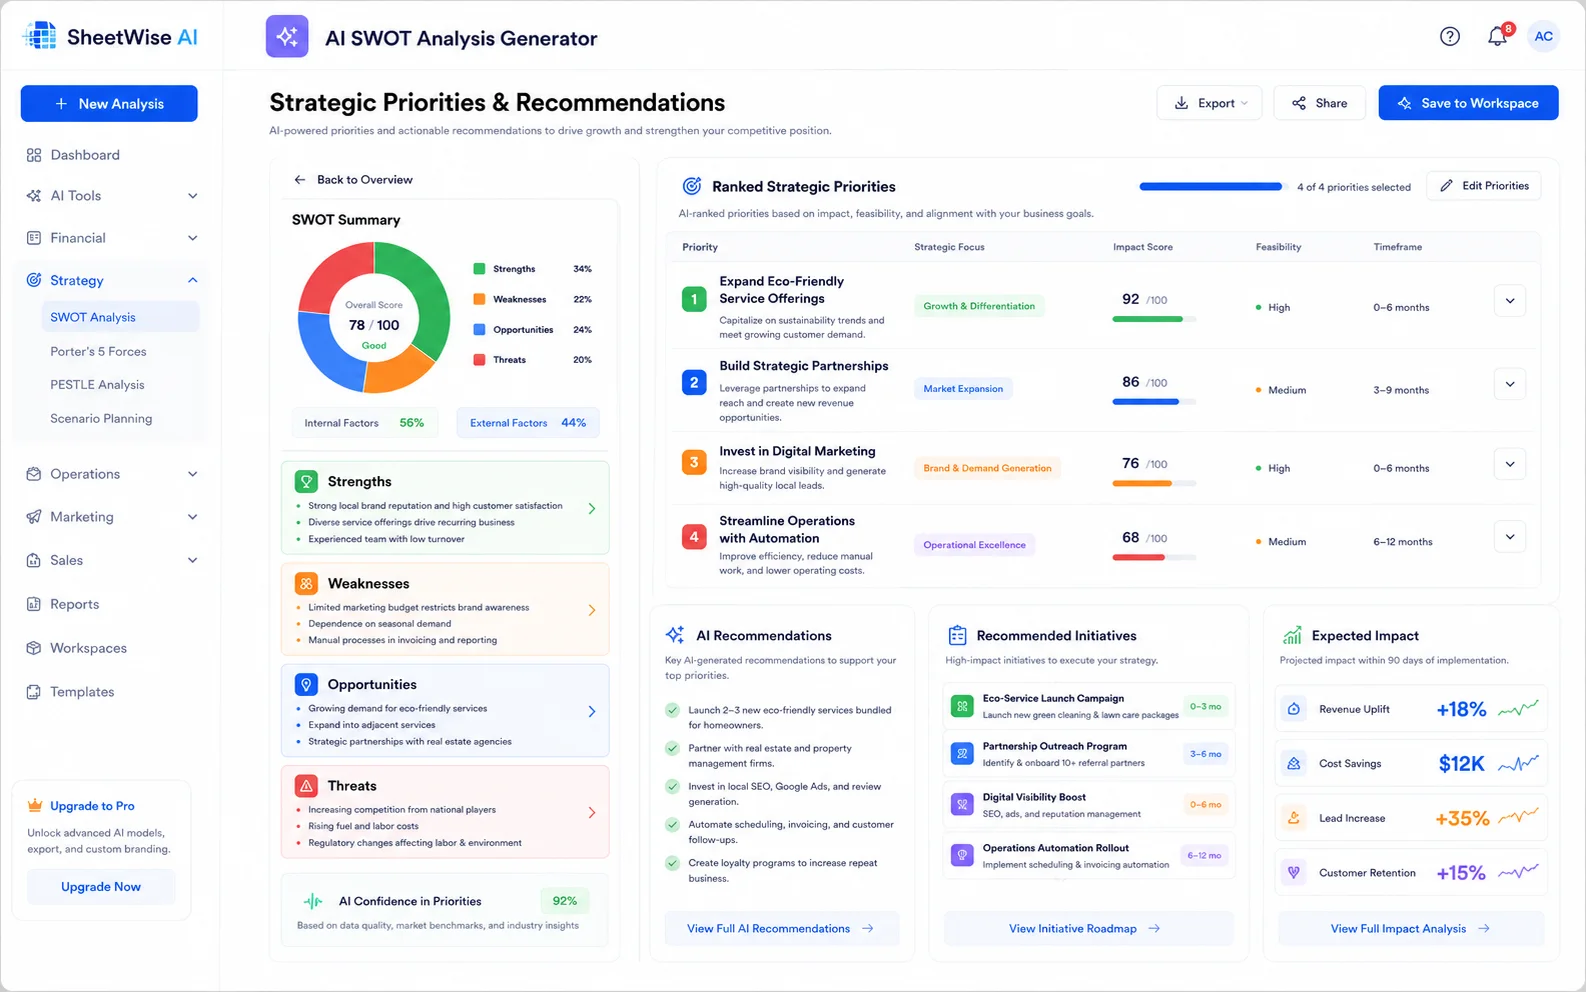1586x992 pixels.
Task: Click the Reports icon in sidebar
Action: coord(34,604)
